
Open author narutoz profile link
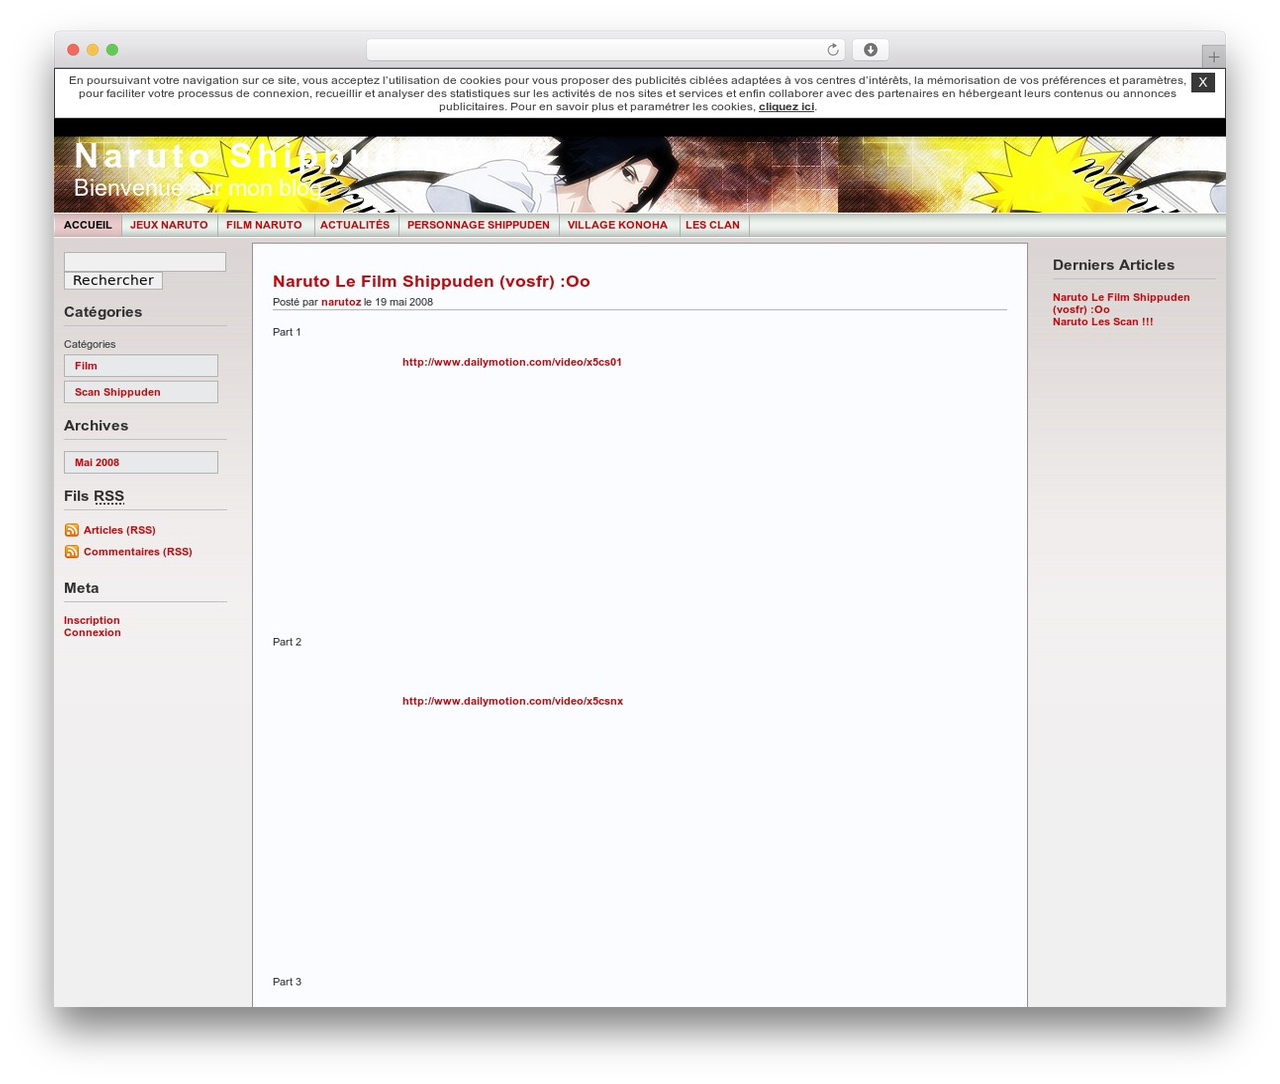(x=341, y=302)
